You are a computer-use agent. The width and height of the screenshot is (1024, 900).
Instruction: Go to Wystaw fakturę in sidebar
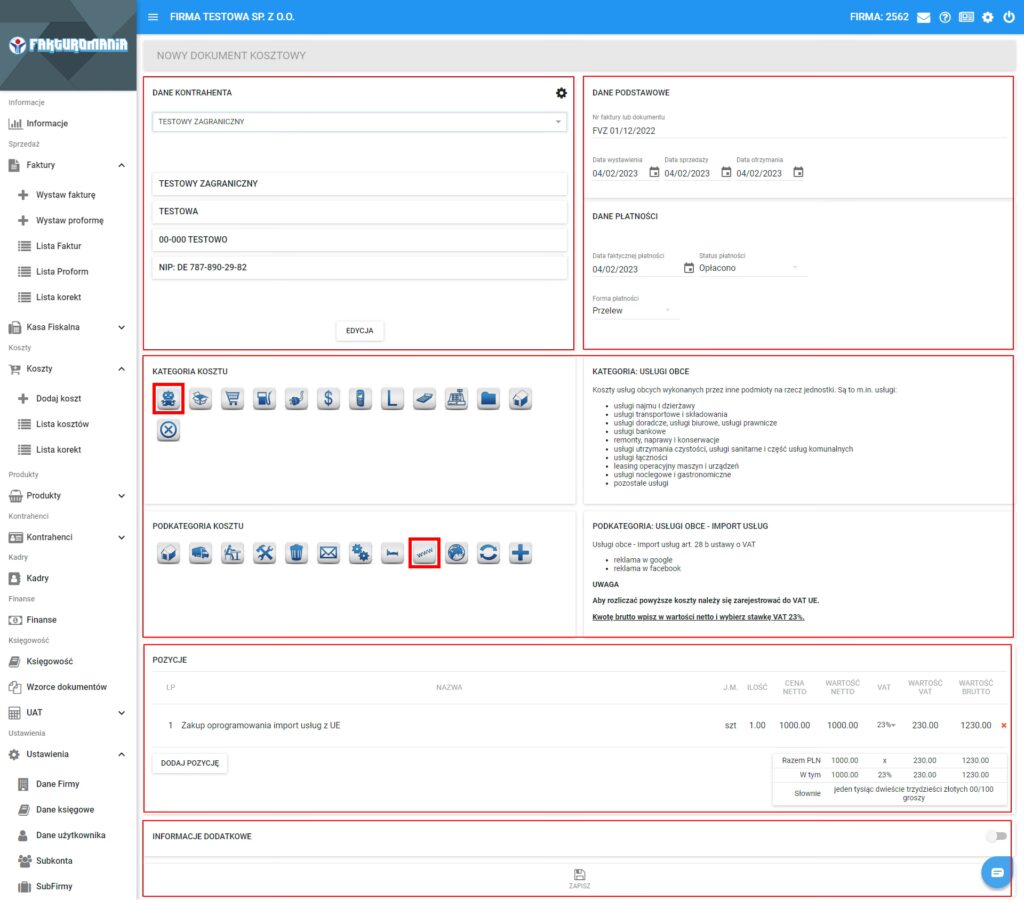pos(65,195)
